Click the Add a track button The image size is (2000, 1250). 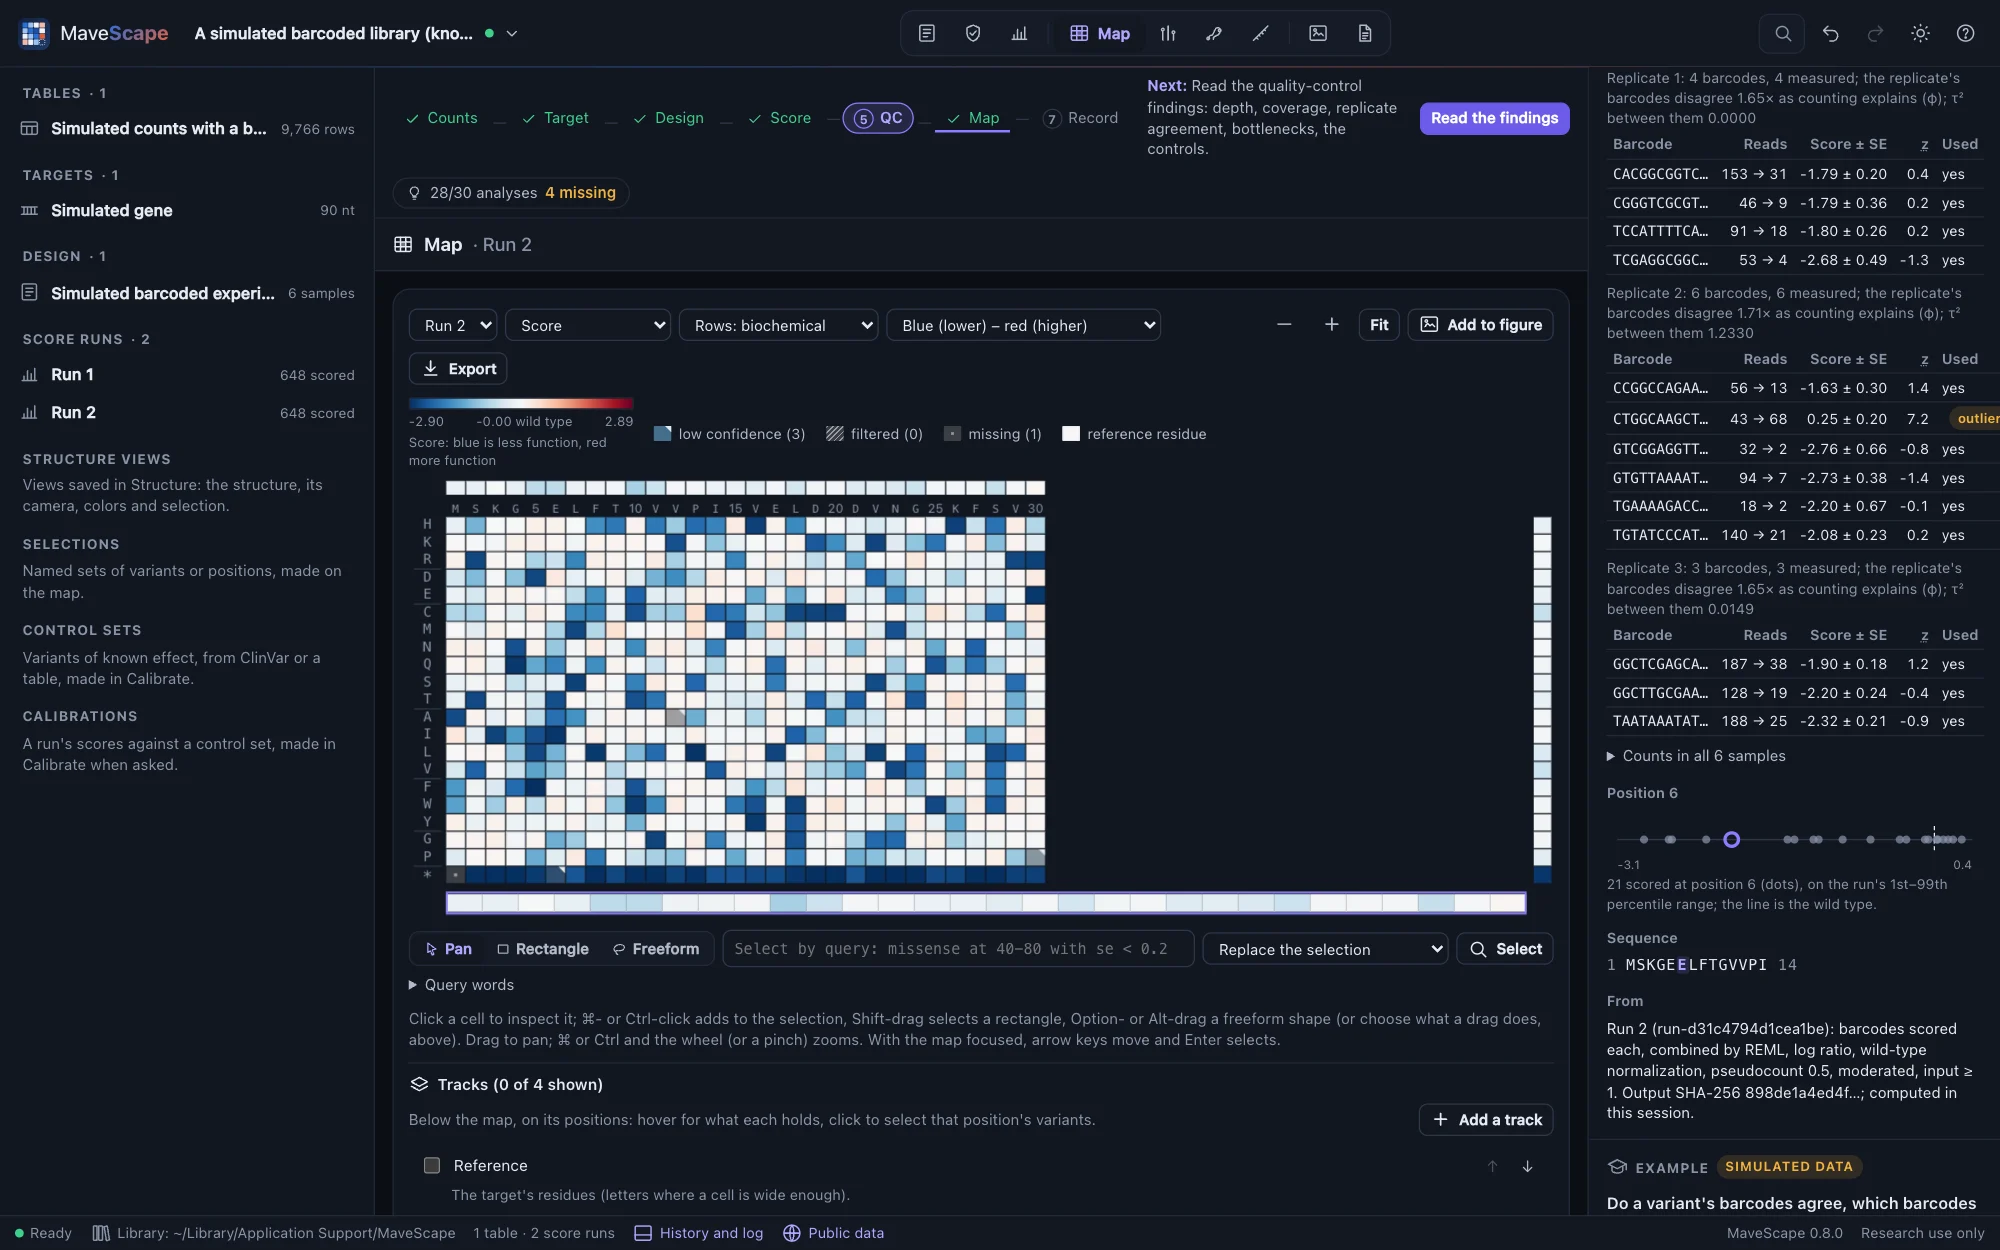pyautogui.click(x=1486, y=1120)
